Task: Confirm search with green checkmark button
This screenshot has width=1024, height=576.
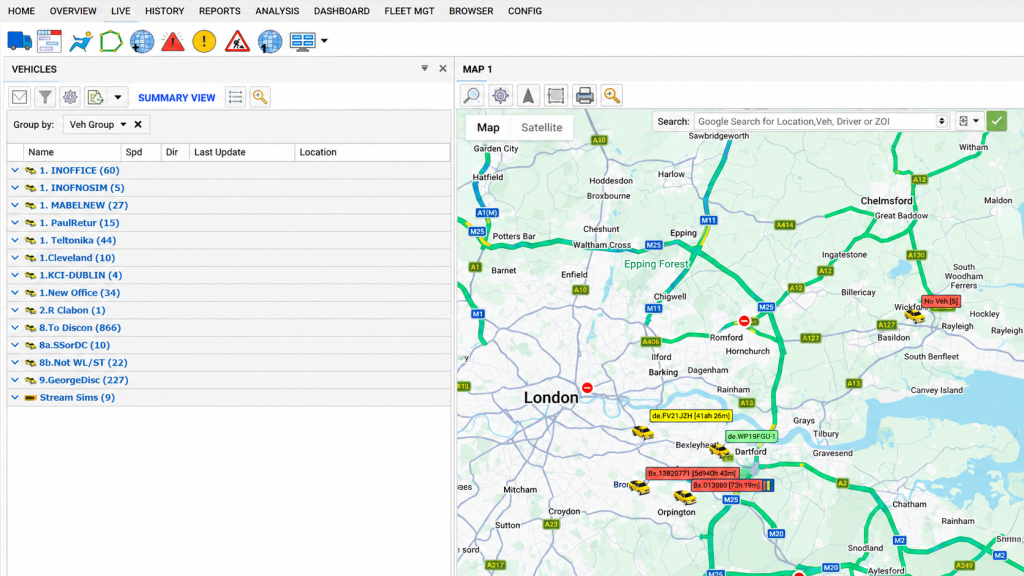Action: pyautogui.click(x=997, y=121)
